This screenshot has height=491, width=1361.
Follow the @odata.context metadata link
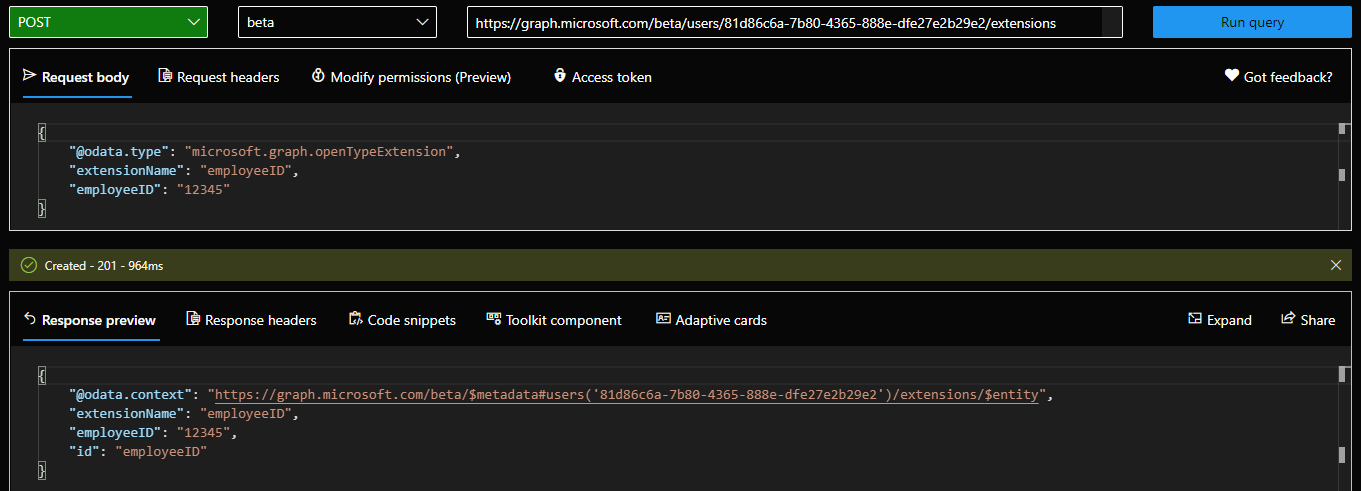pos(628,395)
